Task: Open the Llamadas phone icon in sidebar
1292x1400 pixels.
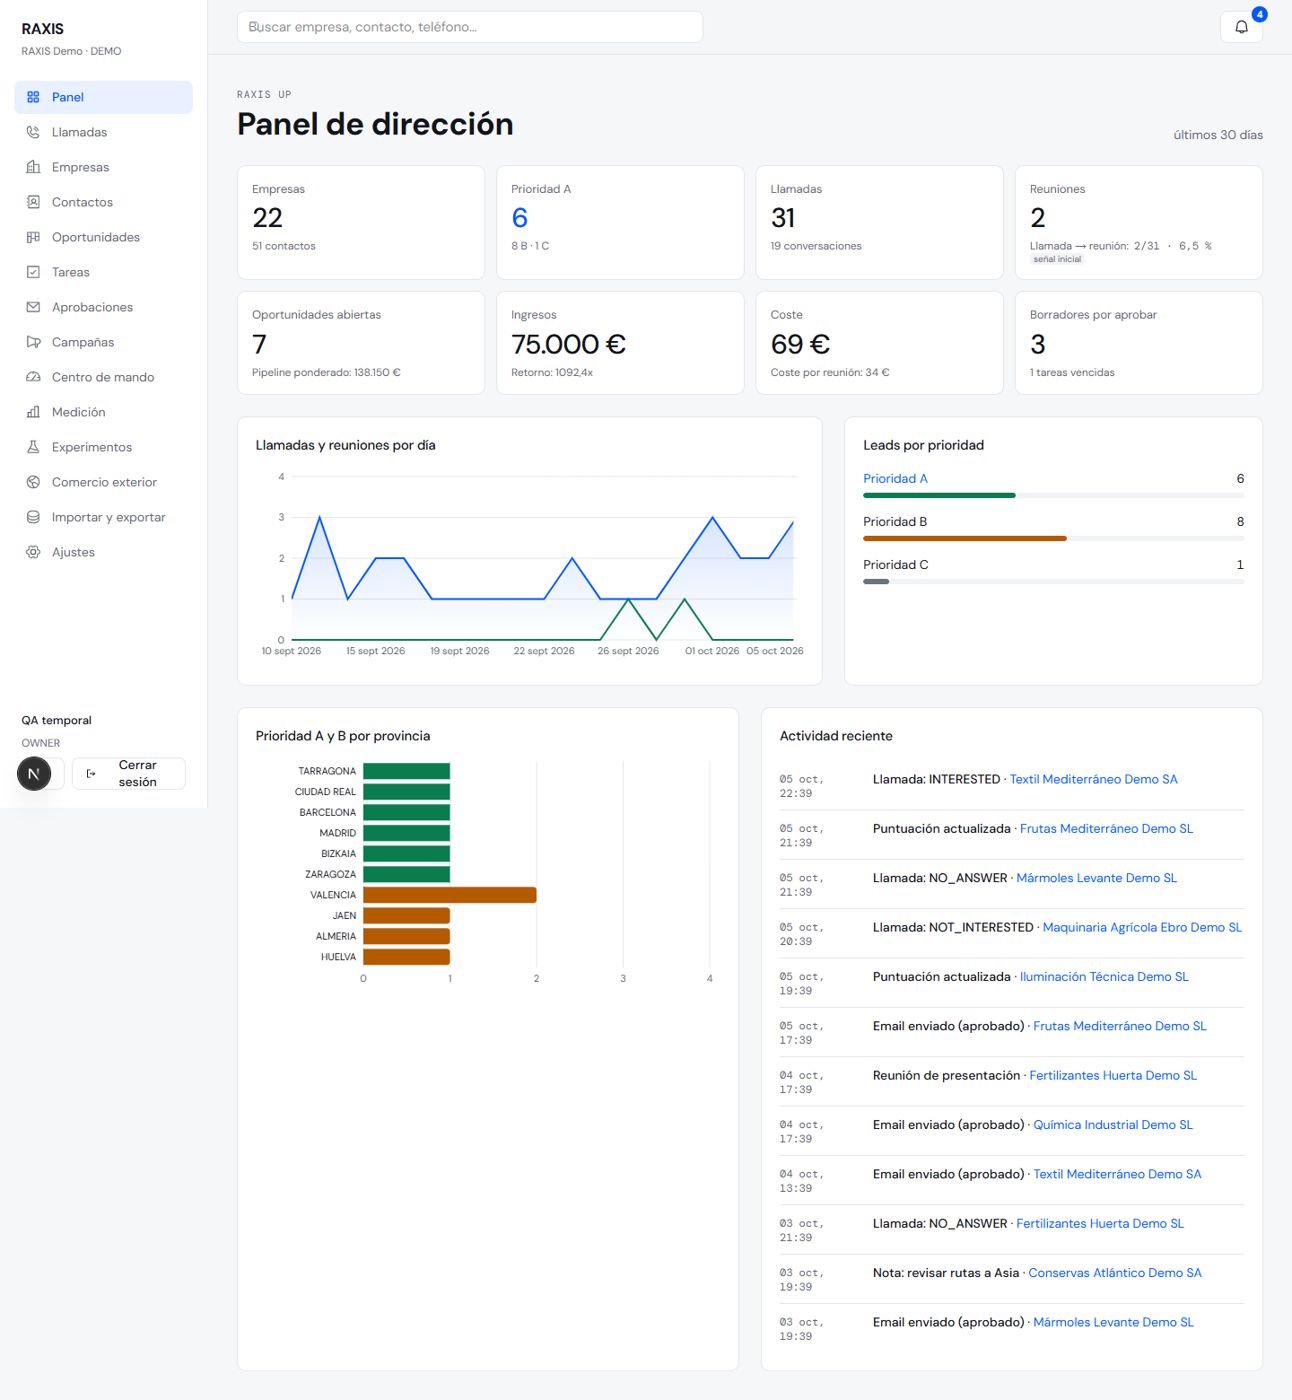Action: (x=33, y=132)
